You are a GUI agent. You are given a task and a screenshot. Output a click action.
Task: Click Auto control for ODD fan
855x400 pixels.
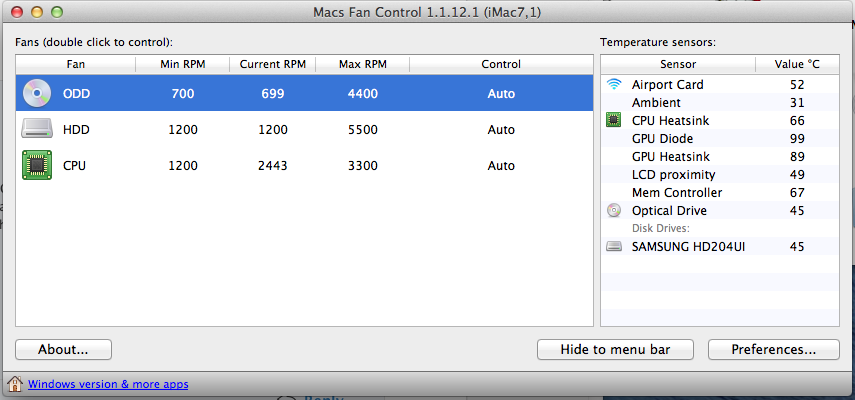tap(501, 94)
